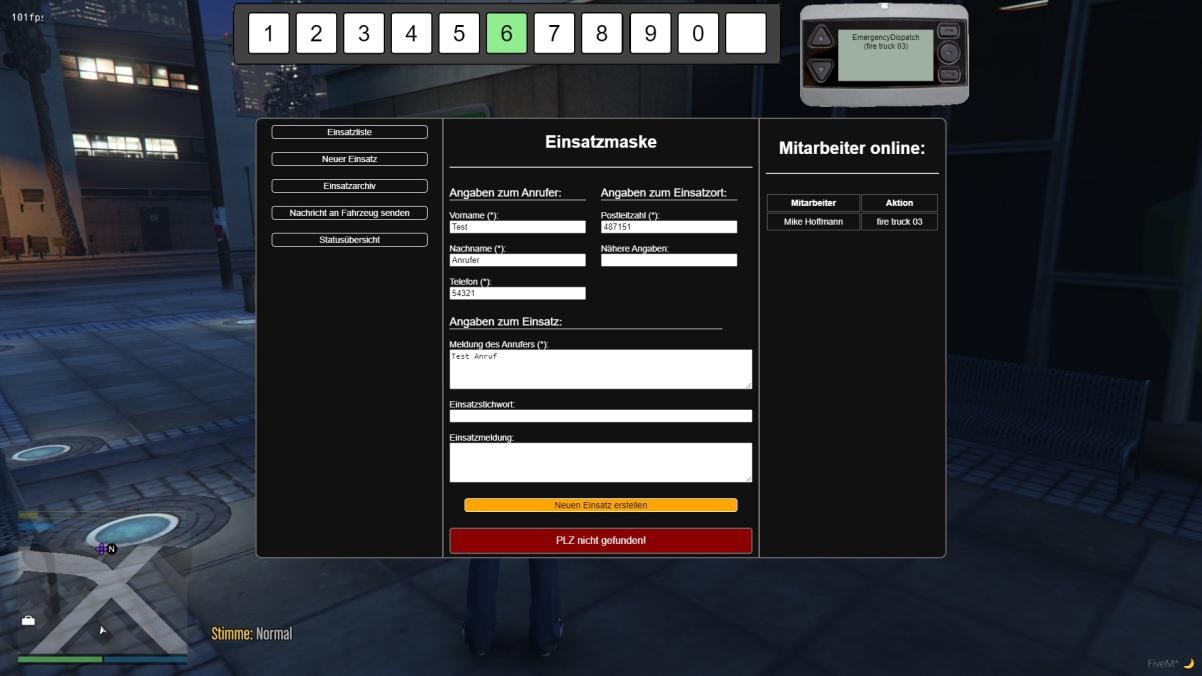
Task: Click inside the Einsatzstichwort field
Action: pos(600,415)
